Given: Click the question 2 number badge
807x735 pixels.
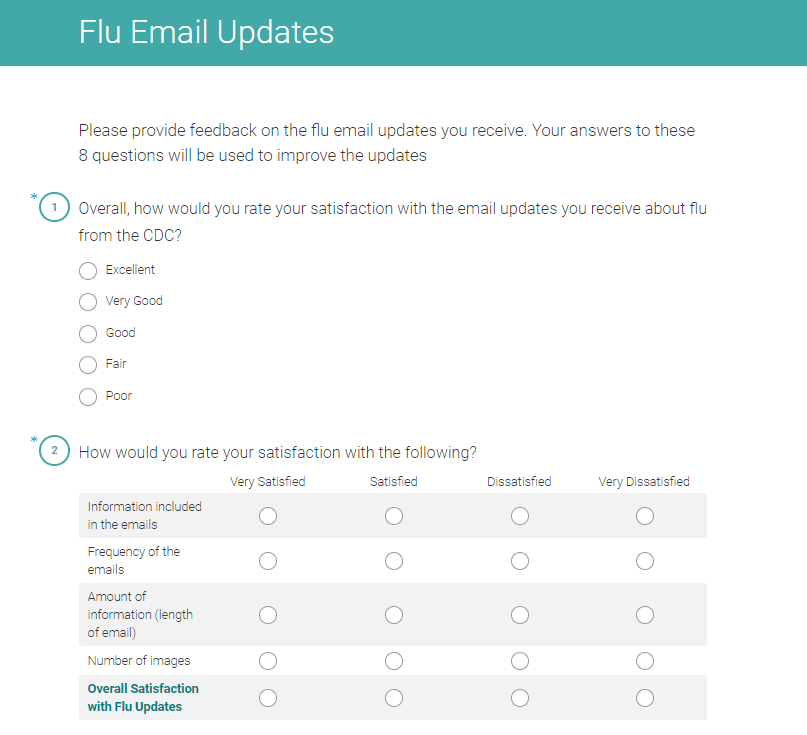Looking at the screenshot, I should tap(54, 452).
